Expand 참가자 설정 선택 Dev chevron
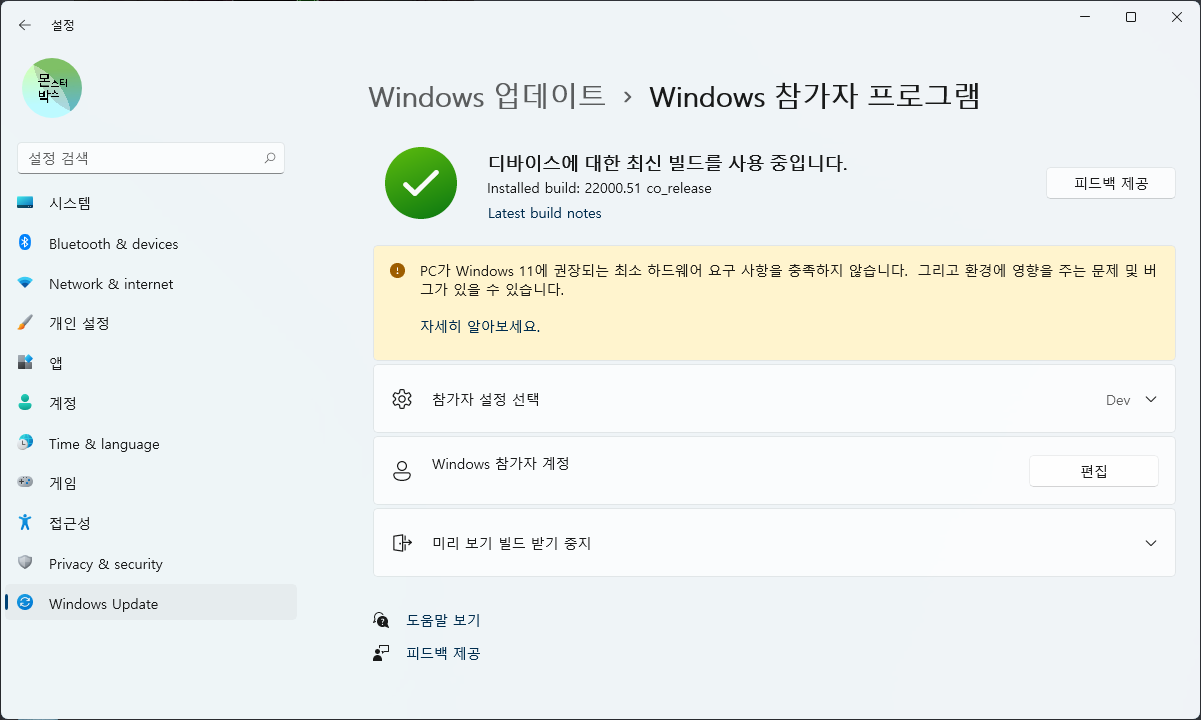 click(x=1151, y=399)
